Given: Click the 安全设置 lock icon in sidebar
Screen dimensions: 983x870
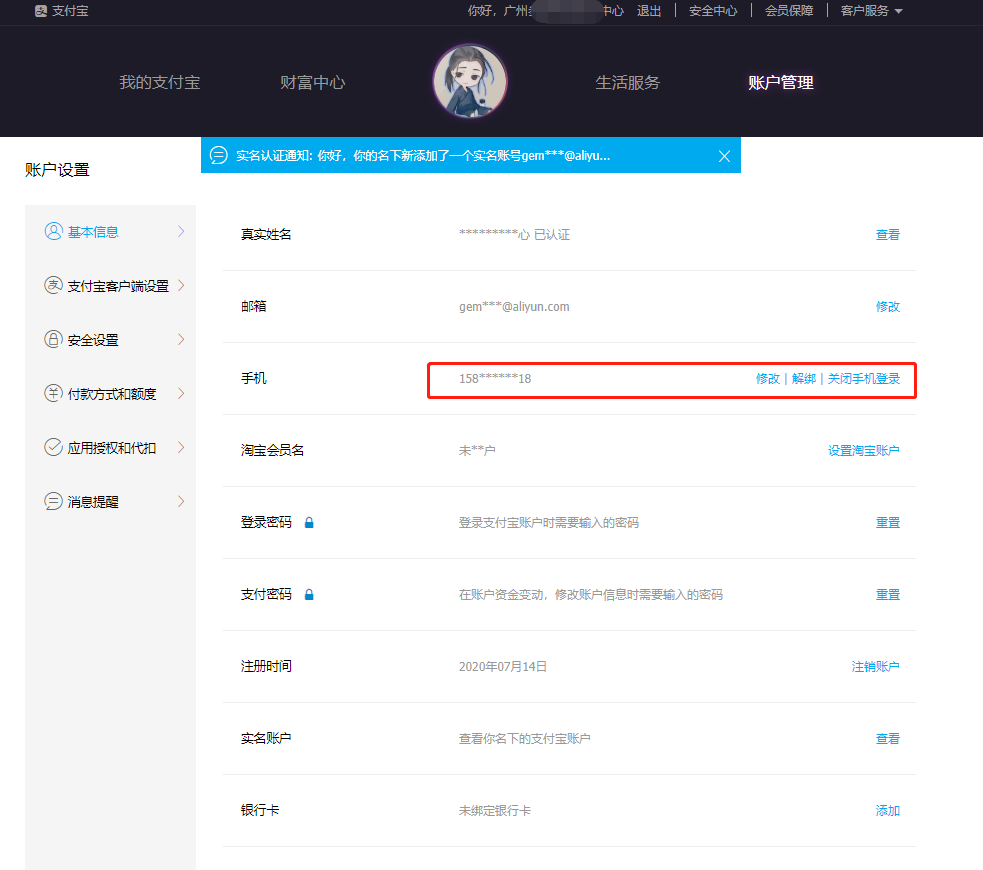Looking at the screenshot, I should [53, 339].
